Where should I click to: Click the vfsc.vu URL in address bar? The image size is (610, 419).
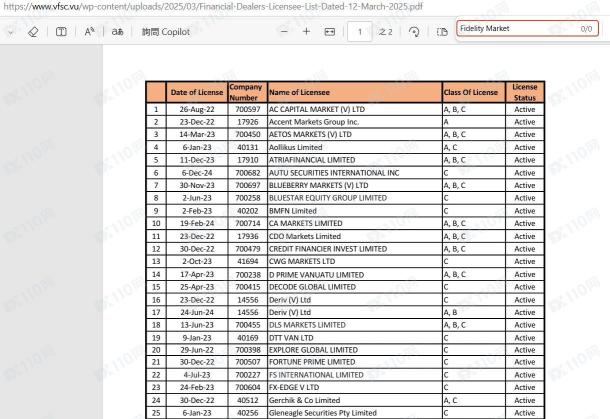(x=213, y=7)
